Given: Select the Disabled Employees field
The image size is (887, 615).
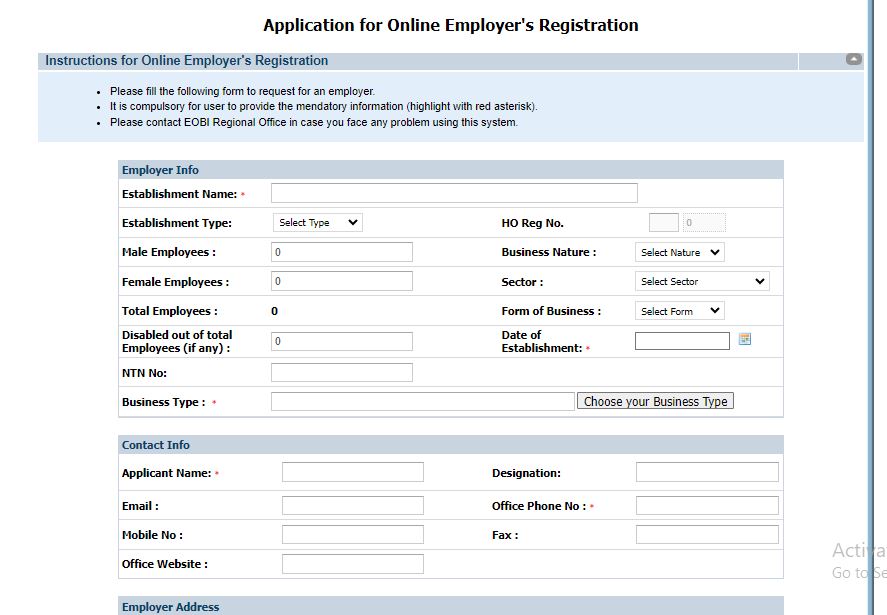Looking at the screenshot, I should coord(342,341).
